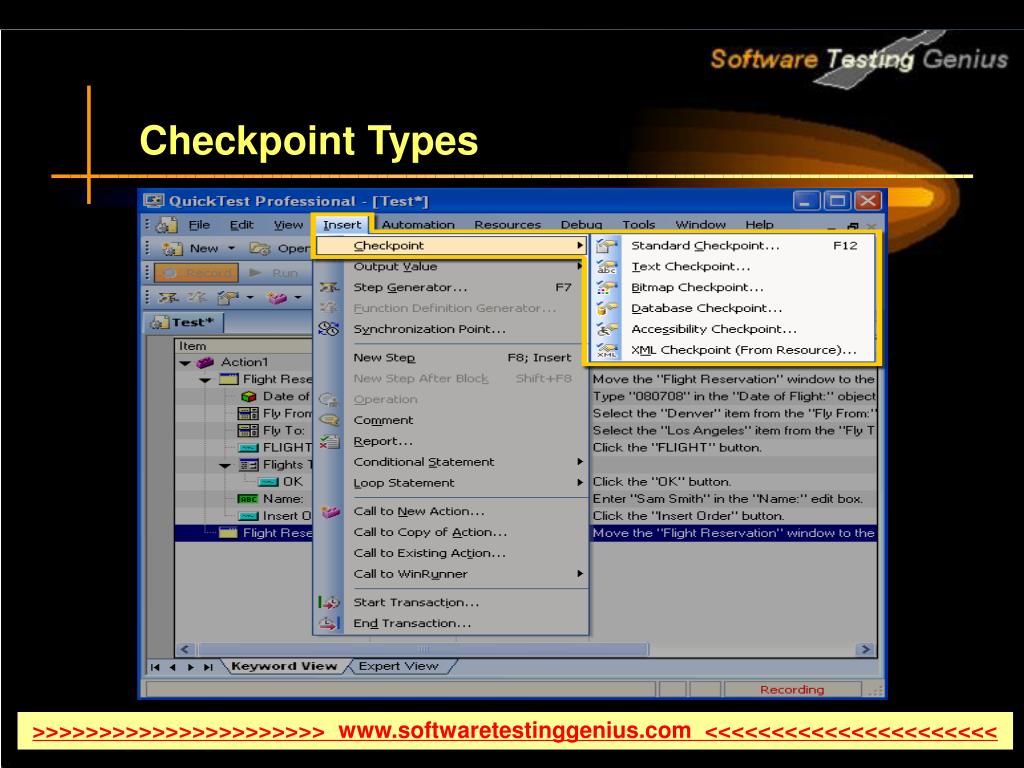Expand the Loop Statement submenu
Screen dimensions: 1024x768
tap(580, 483)
